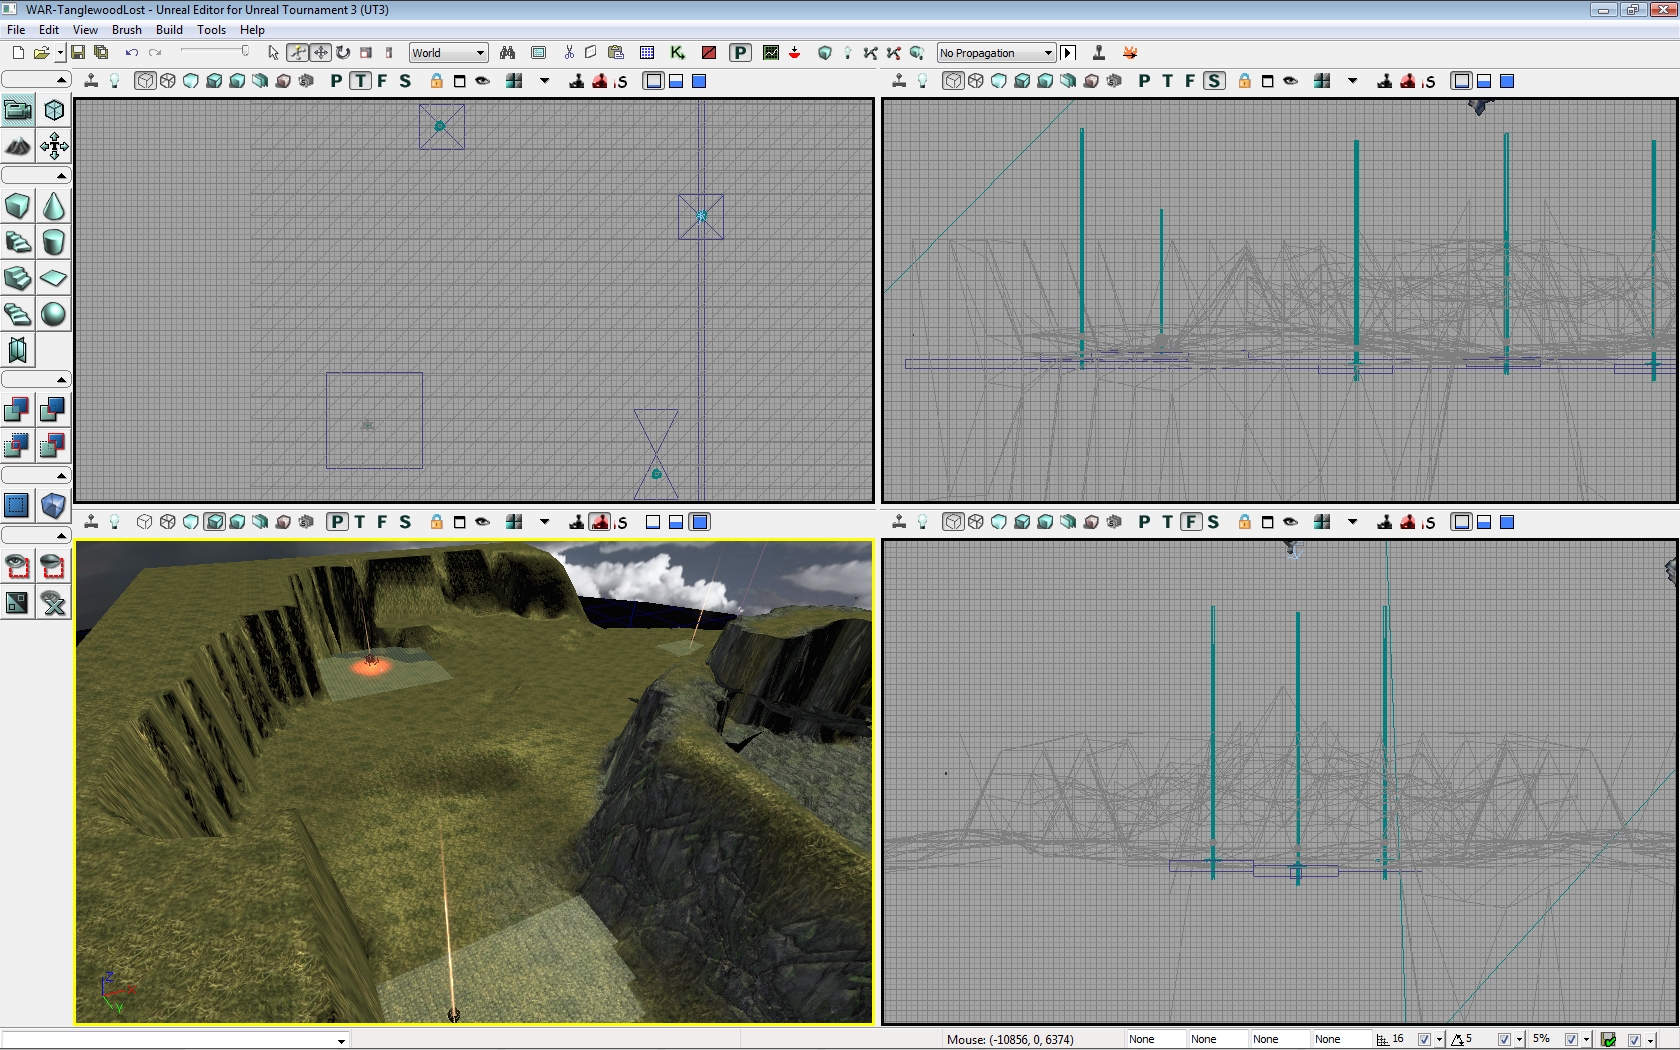Collapse the brush builders toolbox section

pos(36,176)
